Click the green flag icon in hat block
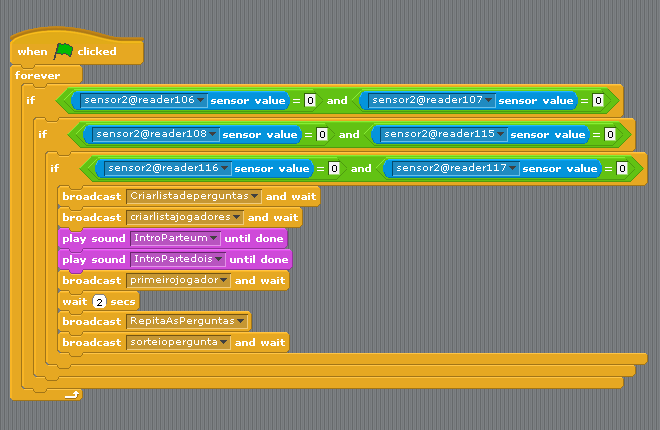Screen dimensions: 660x430 click(x=64, y=51)
